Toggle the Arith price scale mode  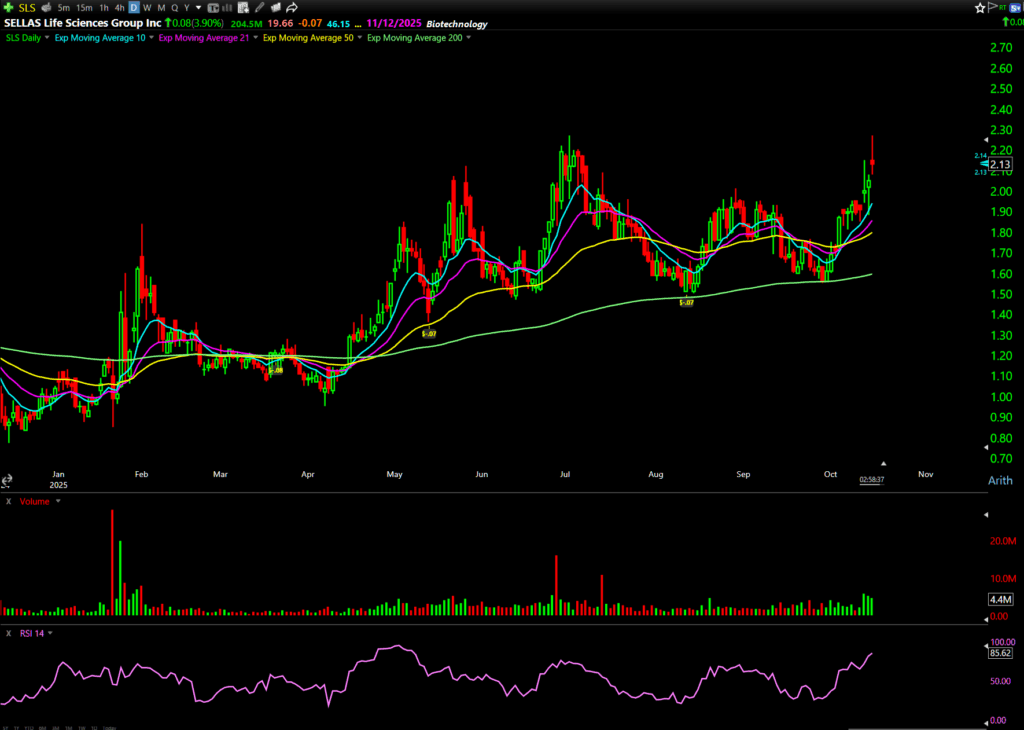[1001, 481]
